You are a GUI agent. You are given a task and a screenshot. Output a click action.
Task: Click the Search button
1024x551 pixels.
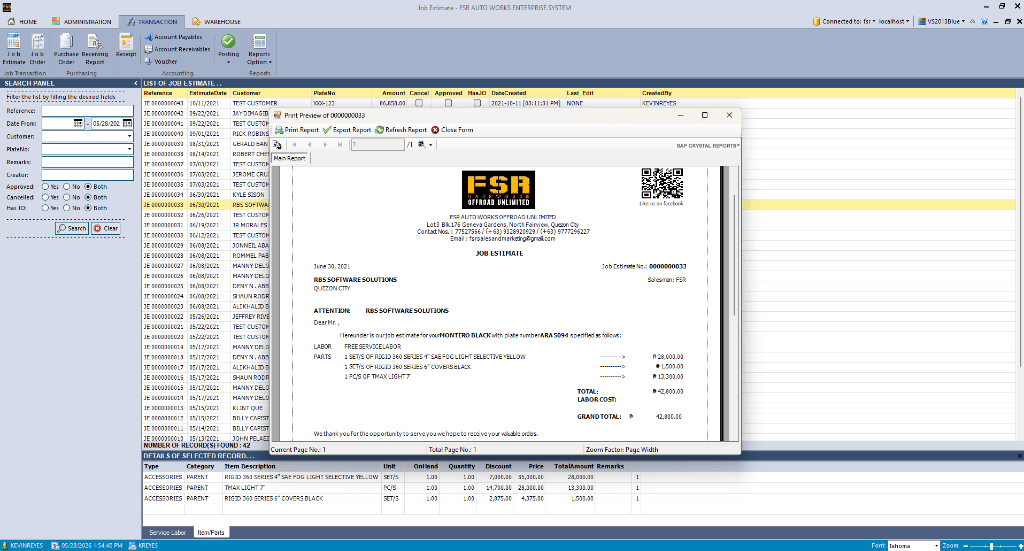coord(72,228)
